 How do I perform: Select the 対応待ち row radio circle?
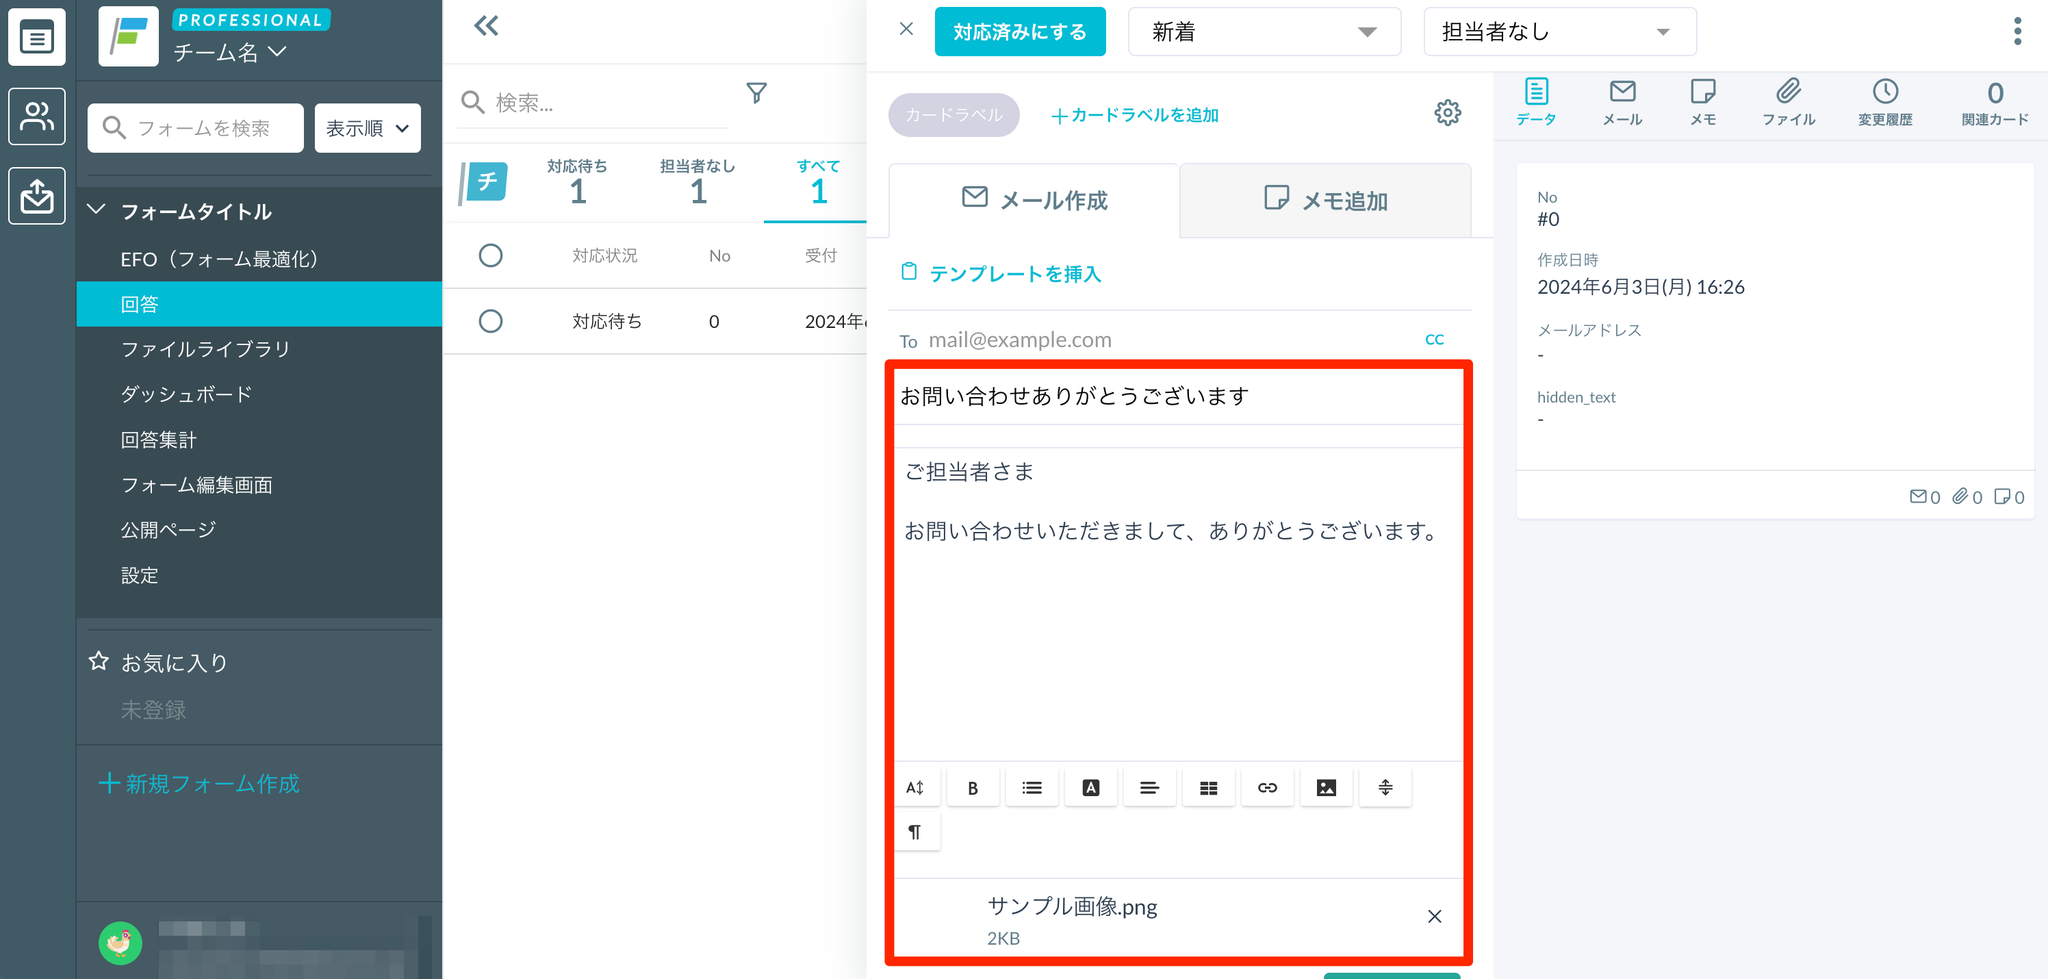click(490, 321)
